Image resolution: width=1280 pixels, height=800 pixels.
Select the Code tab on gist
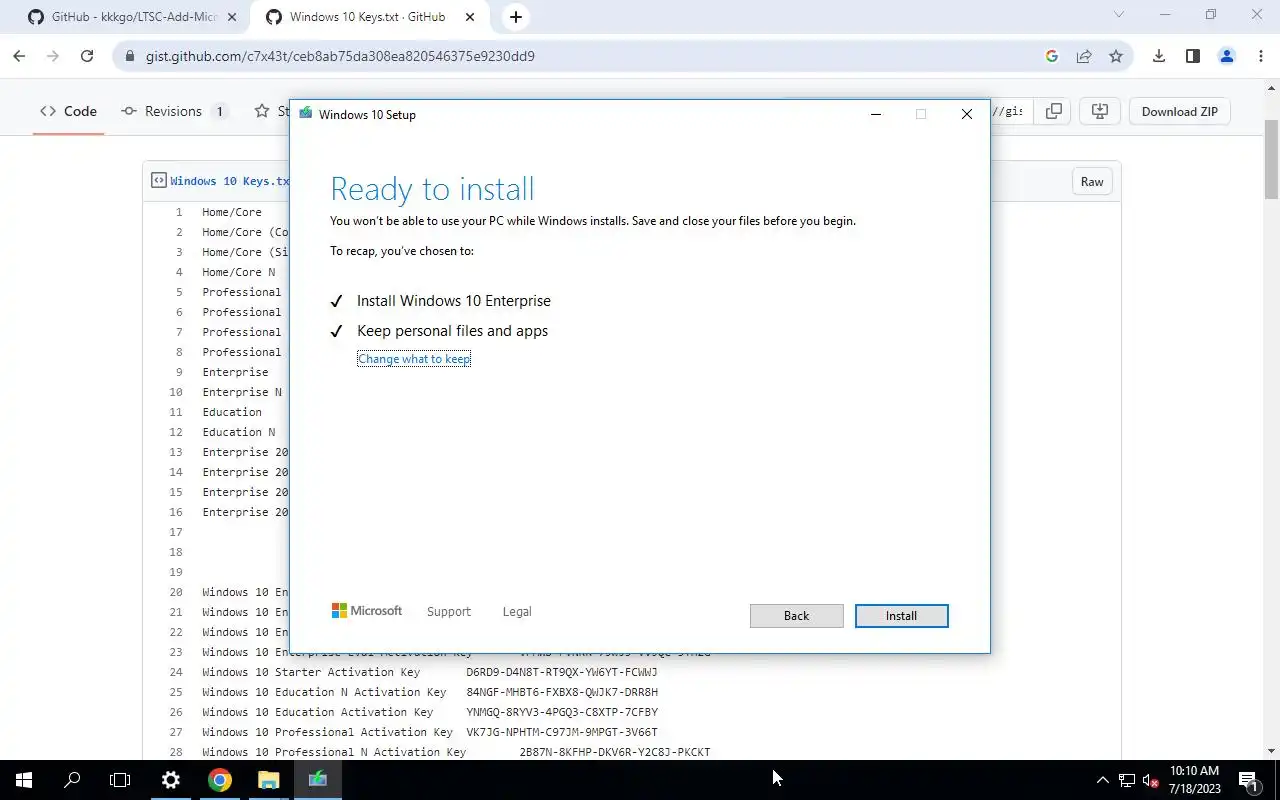[68, 111]
